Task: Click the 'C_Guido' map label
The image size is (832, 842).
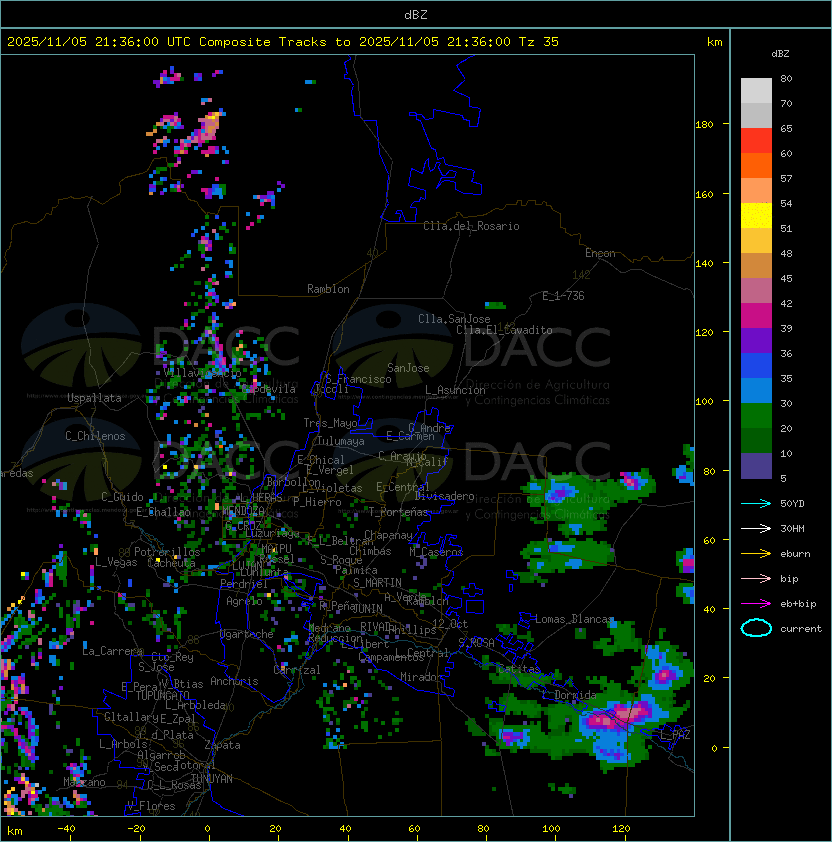Action: (x=122, y=497)
